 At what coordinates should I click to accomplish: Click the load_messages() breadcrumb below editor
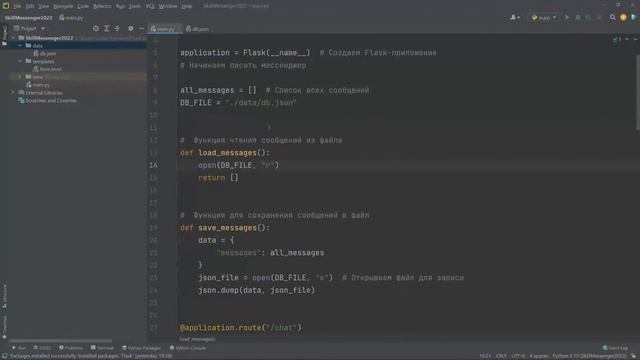tap(197, 339)
